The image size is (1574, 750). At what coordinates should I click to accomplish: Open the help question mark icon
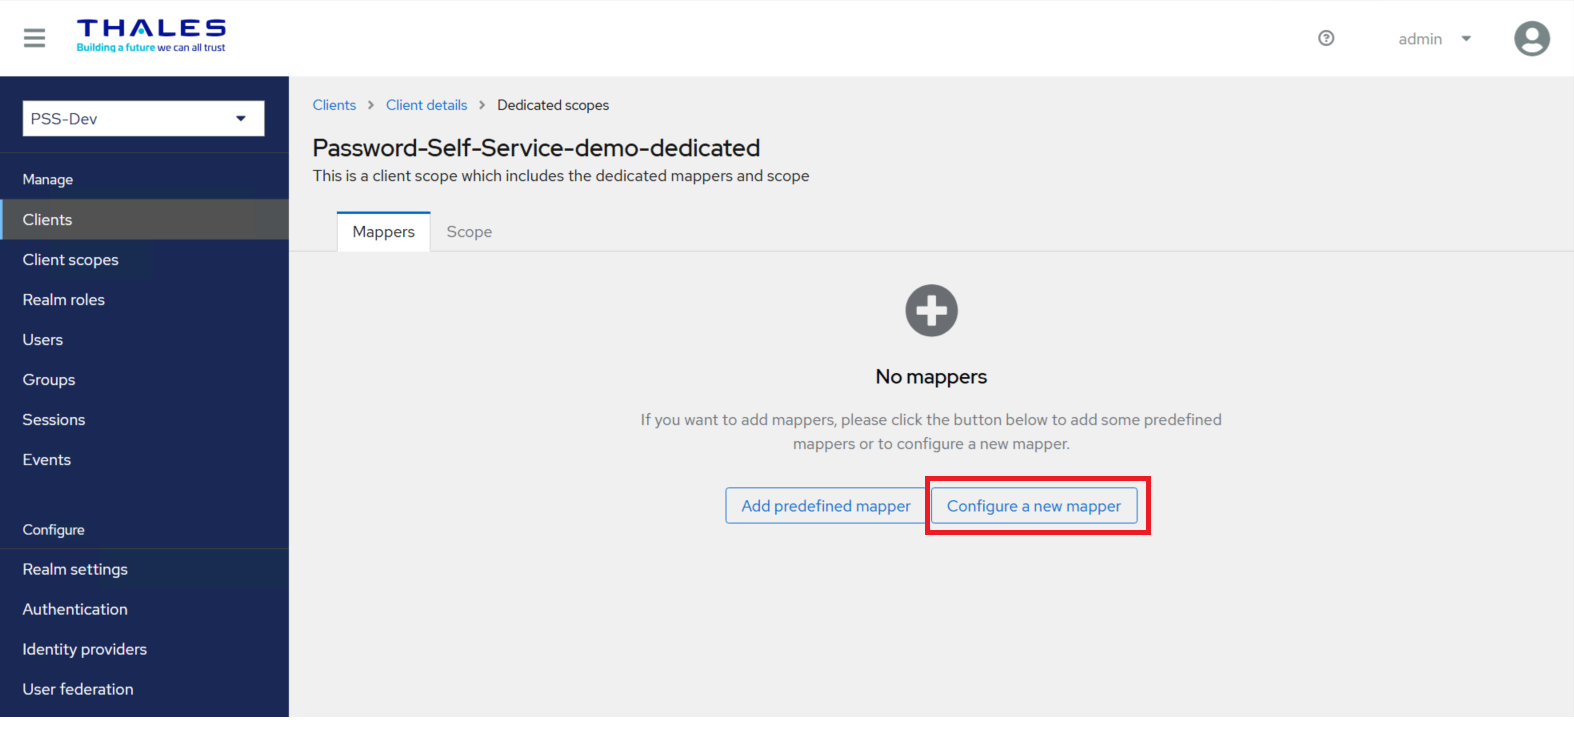pos(1326,38)
